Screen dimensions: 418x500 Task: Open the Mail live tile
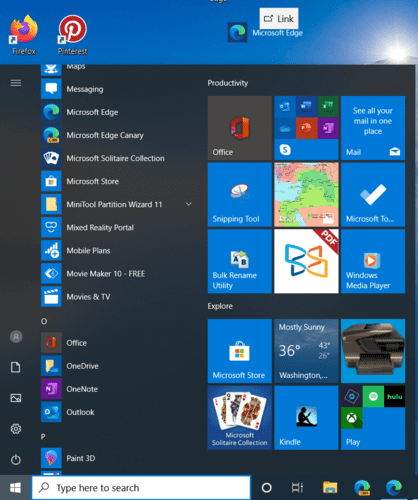click(373, 128)
